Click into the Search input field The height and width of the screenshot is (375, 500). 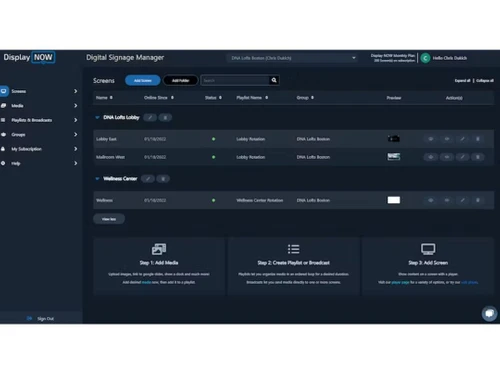click(x=235, y=80)
